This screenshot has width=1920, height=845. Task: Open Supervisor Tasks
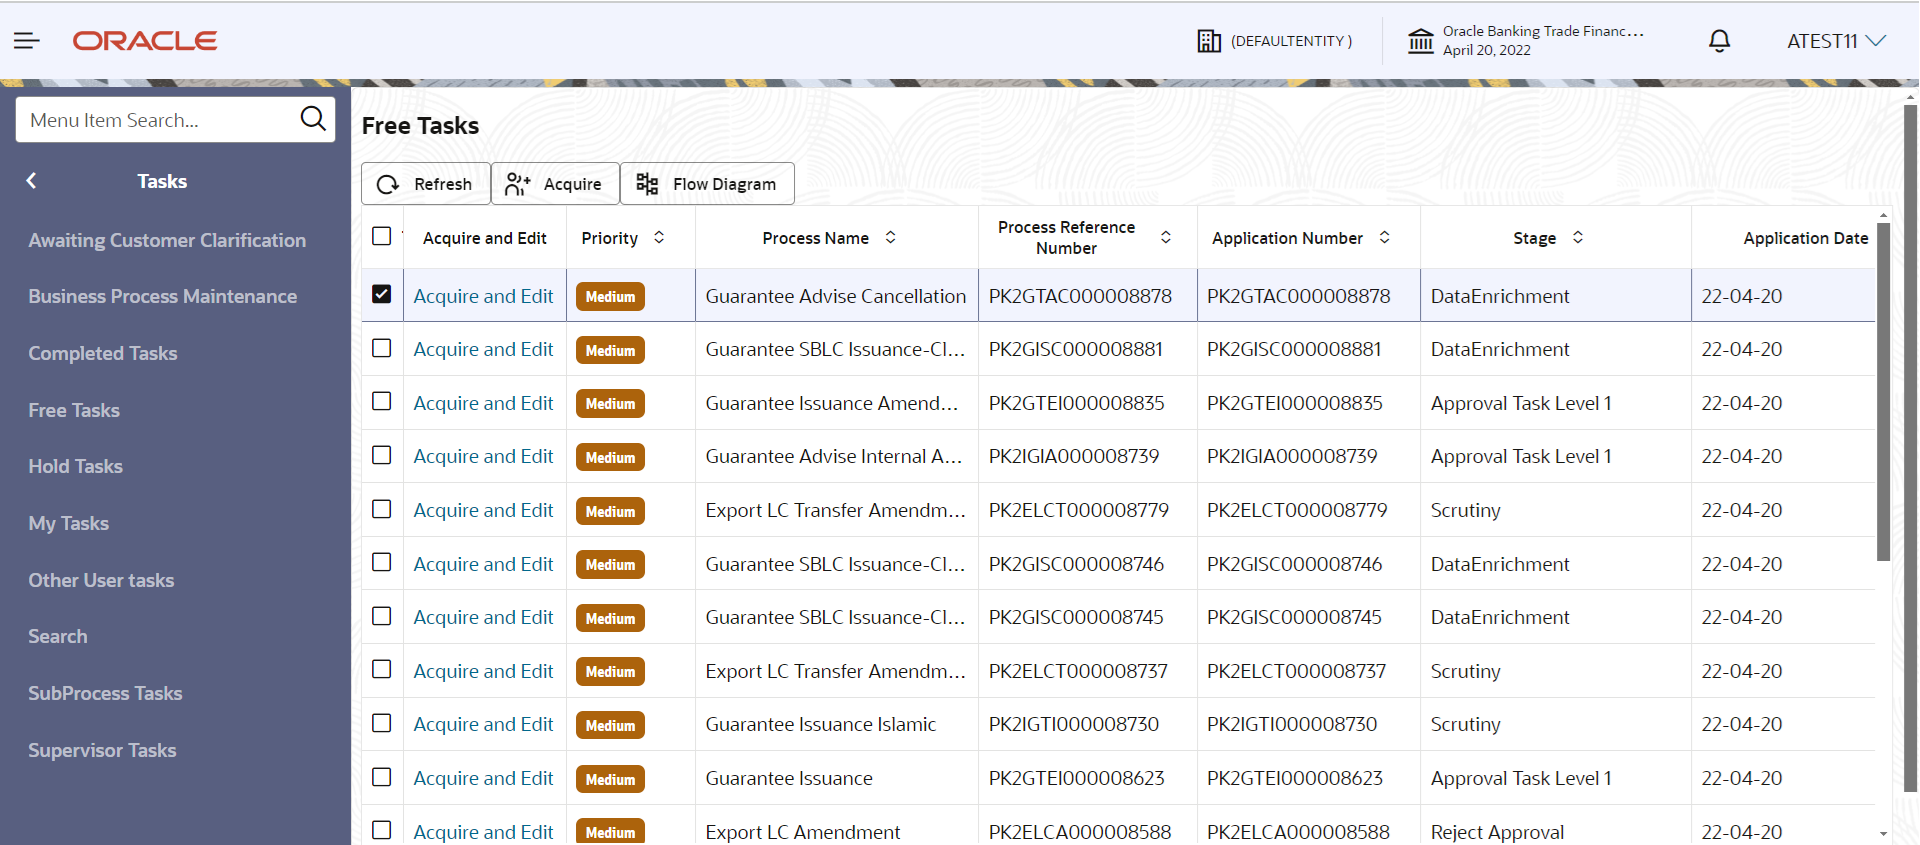coord(102,750)
